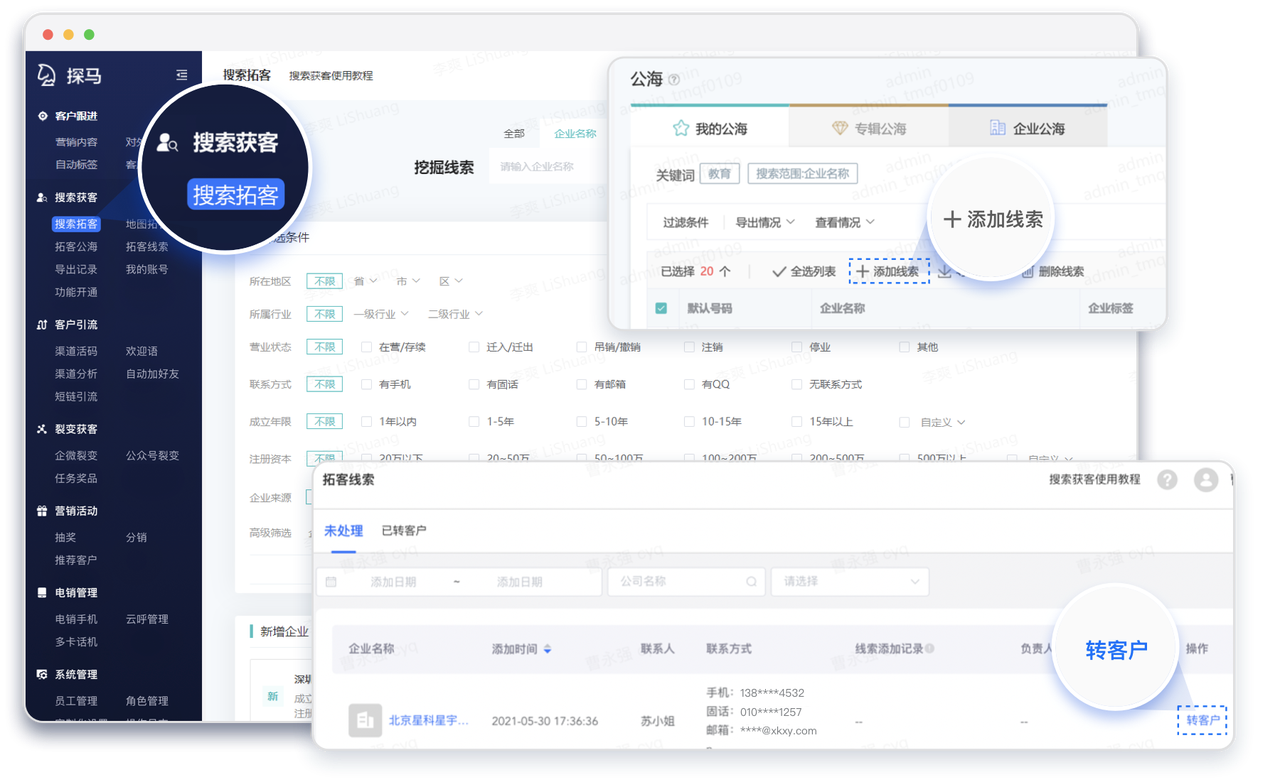Click the search icon in the 公司名称 field
This screenshot has height=782, width=1280.
[x=751, y=582]
